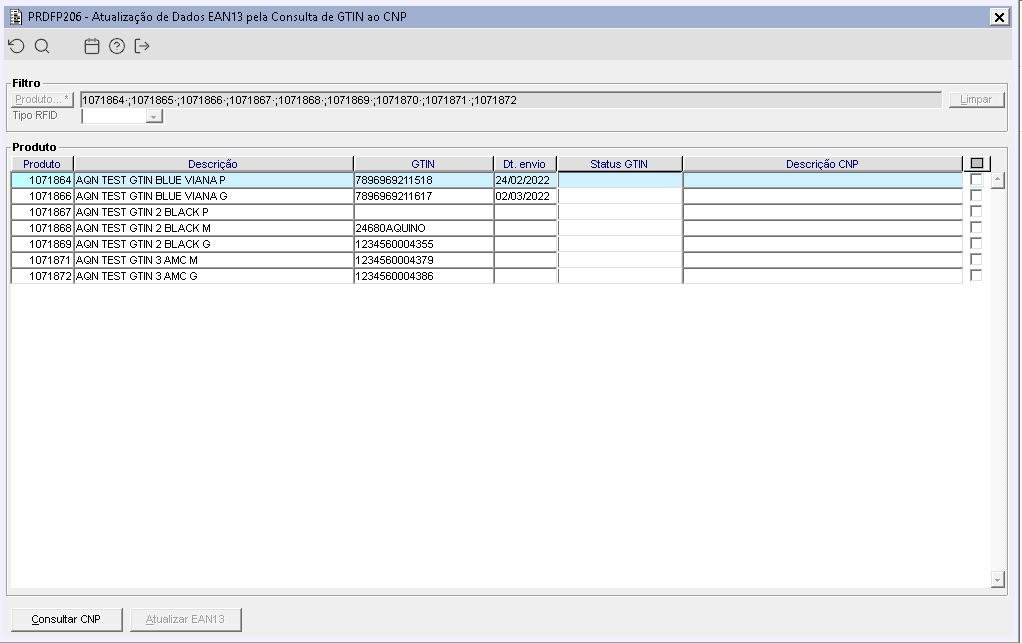The image size is (1022, 643).
Task: Click GTIN value 1234560004386
Action: click(423, 276)
